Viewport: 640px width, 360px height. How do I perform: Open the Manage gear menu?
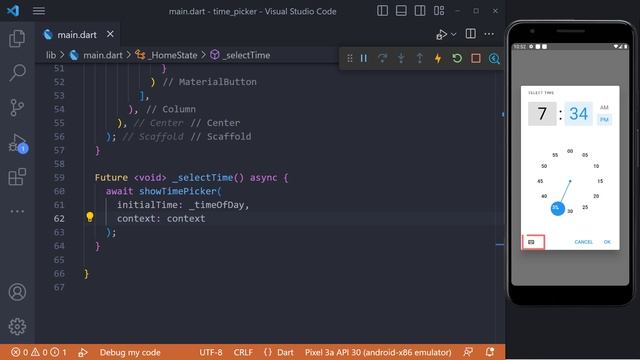click(x=17, y=326)
